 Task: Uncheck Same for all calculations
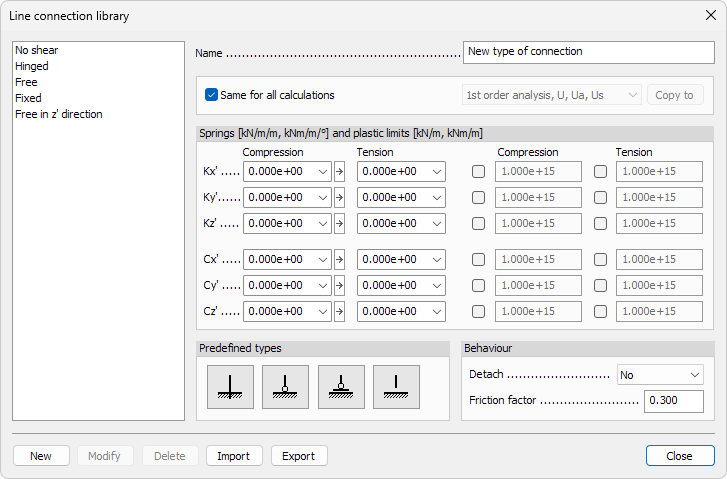click(212, 95)
